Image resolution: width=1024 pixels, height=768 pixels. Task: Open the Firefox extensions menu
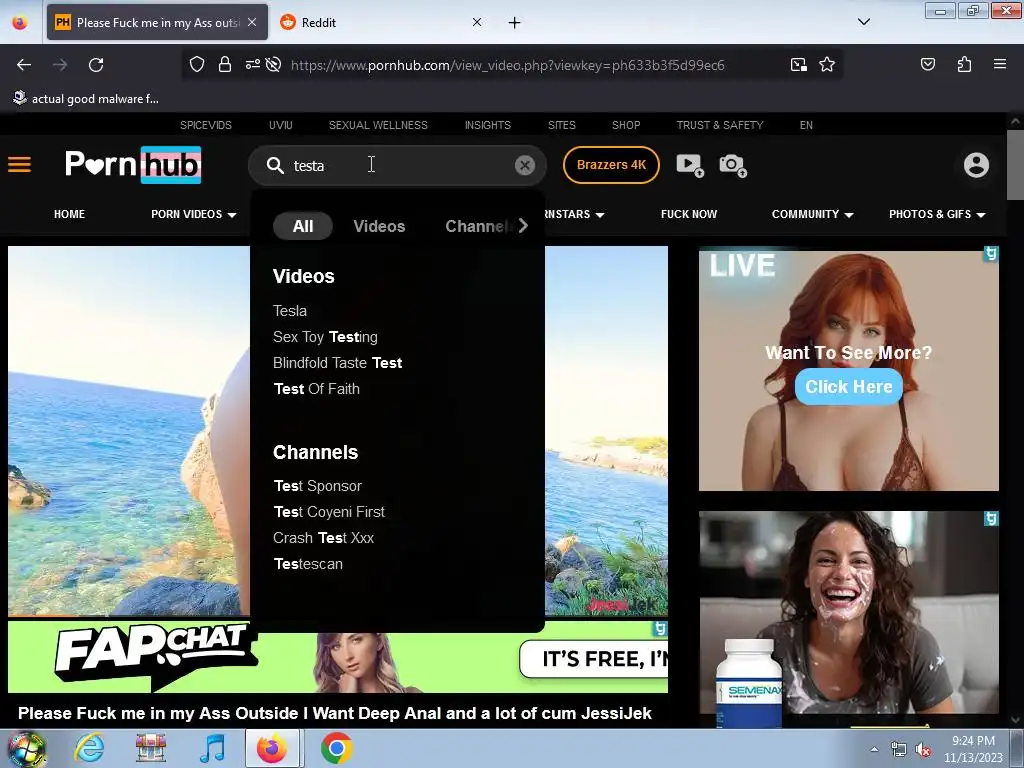[964, 64]
